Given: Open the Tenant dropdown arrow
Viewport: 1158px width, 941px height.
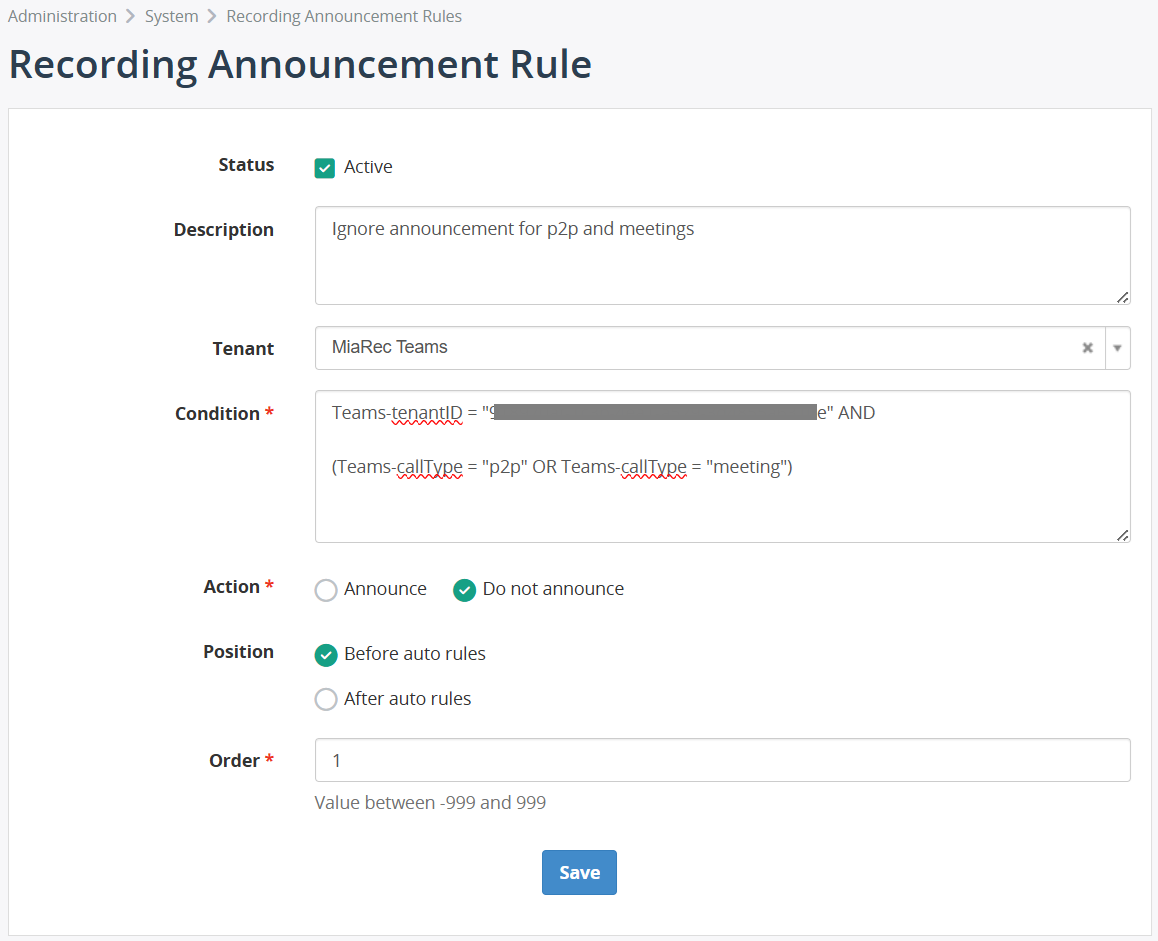Looking at the screenshot, I should [x=1117, y=348].
